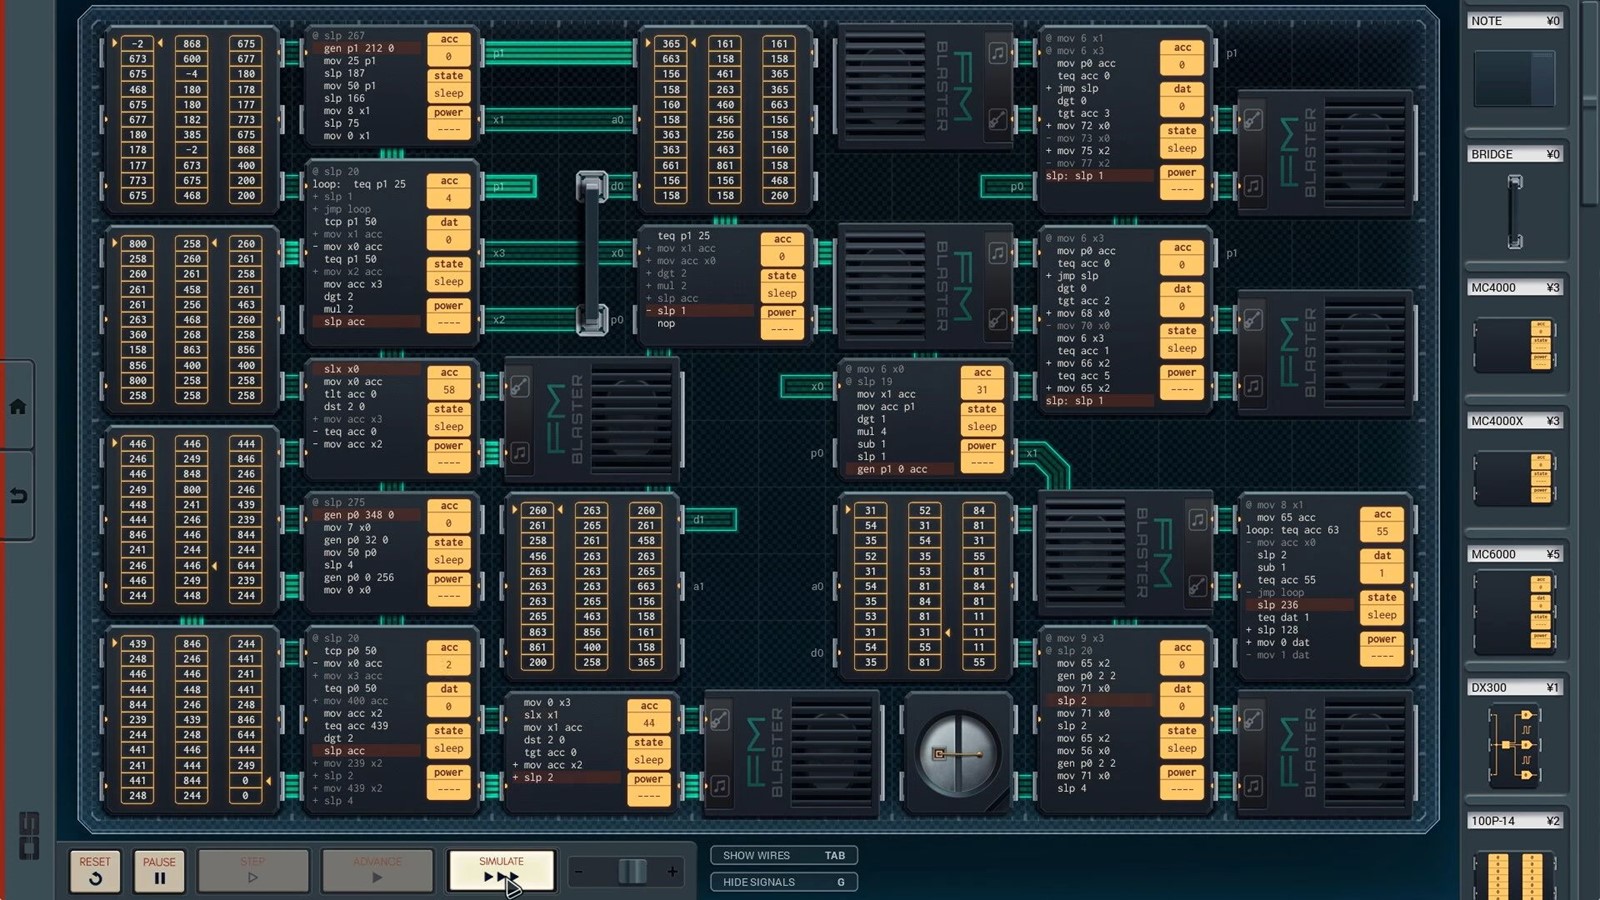
Task: Click the home icon on the left sidebar
Action: coord(18,406)
